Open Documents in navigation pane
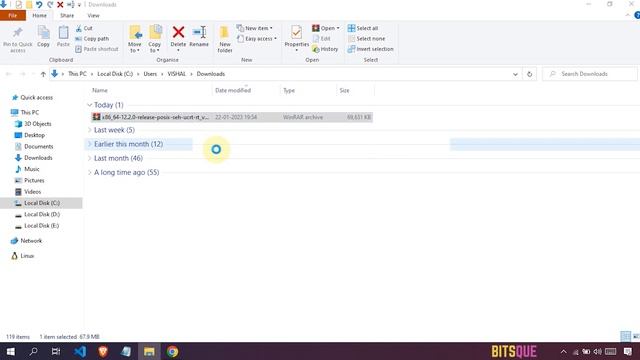The height and width of the screenshot is (360, 640). click(x=34, y=147)
